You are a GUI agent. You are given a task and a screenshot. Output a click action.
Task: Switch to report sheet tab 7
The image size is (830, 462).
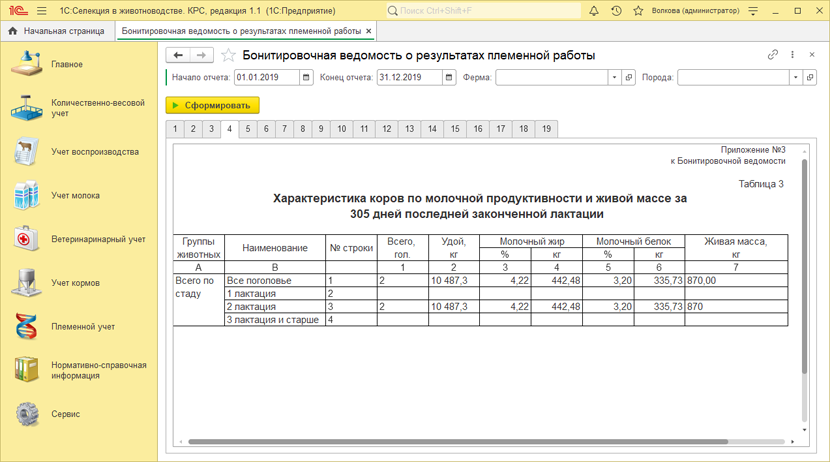coord(284,129)
